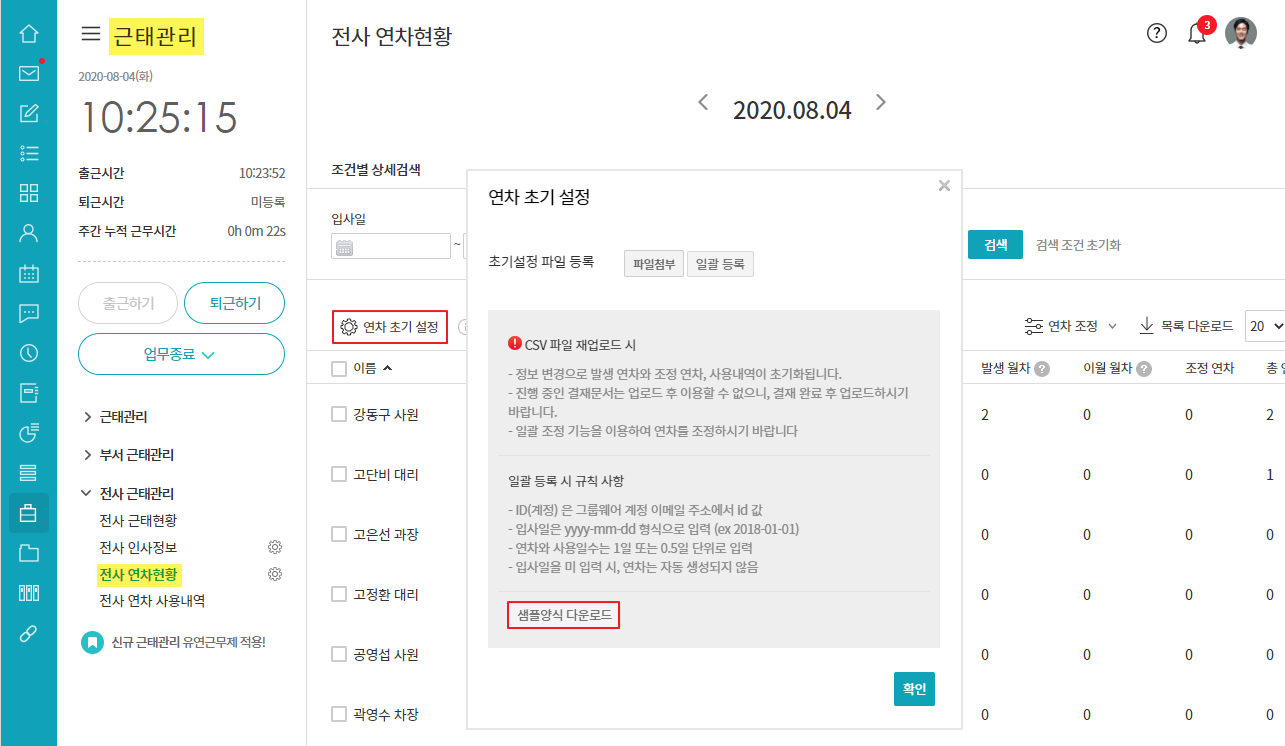1285x746 pixels.
Task: Open the 연차 조정 dropdown
Action: pyautogui.click(x=1071, y=326)
